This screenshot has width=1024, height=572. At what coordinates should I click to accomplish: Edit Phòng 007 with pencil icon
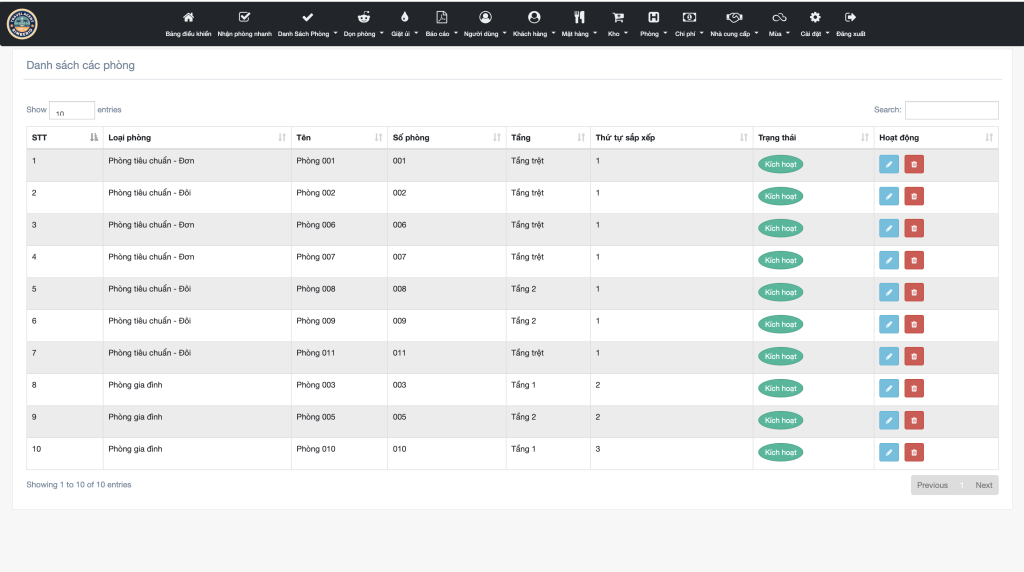[x=889, y=261]
